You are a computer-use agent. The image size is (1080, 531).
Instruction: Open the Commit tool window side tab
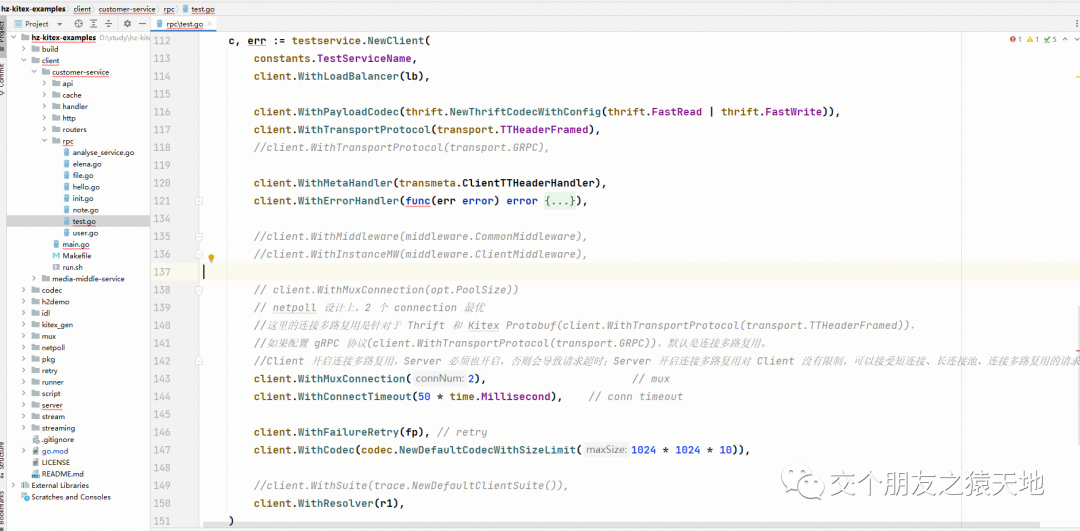[x=3, y=77]
